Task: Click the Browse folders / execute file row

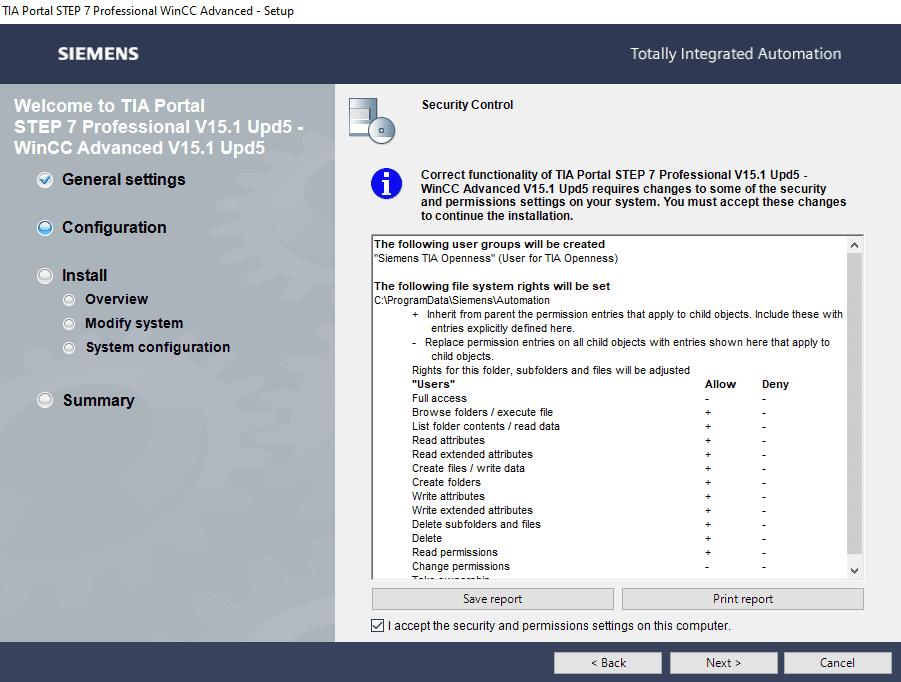Action: 589,413
